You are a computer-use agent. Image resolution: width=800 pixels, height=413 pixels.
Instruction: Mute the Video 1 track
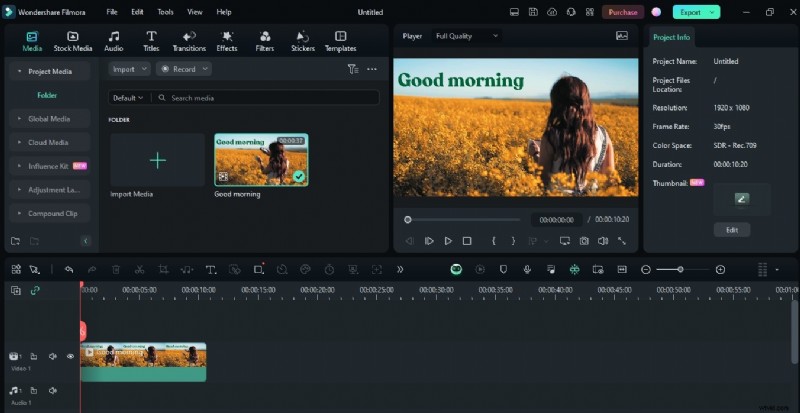click(52, 356)
